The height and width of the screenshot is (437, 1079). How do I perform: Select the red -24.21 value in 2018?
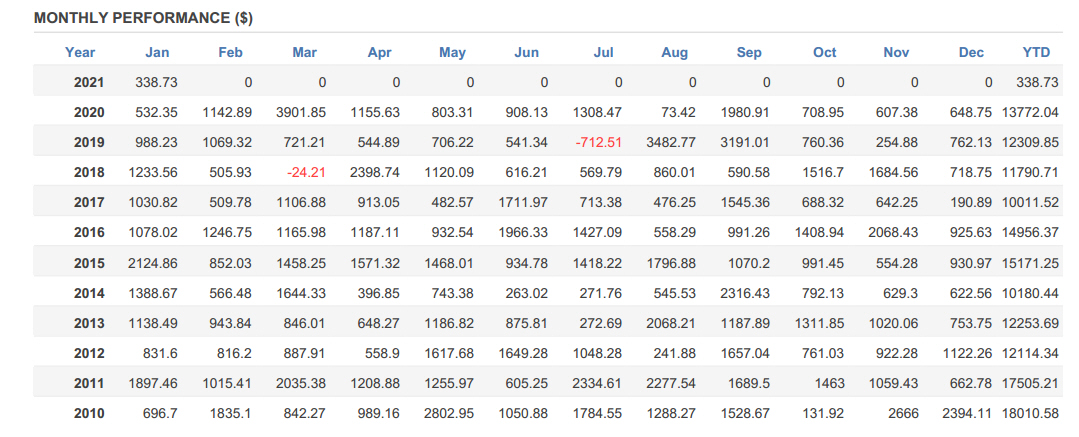[x=306, y=173]
